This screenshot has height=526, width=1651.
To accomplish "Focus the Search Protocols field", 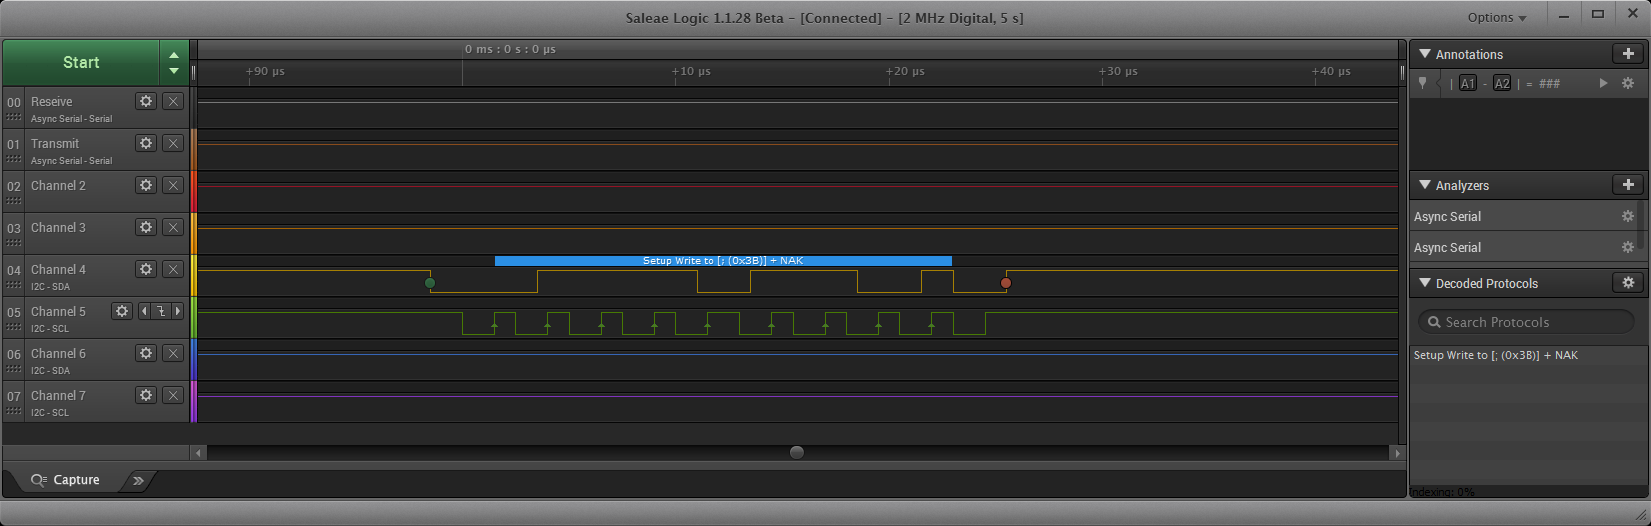I will 1526,322.
